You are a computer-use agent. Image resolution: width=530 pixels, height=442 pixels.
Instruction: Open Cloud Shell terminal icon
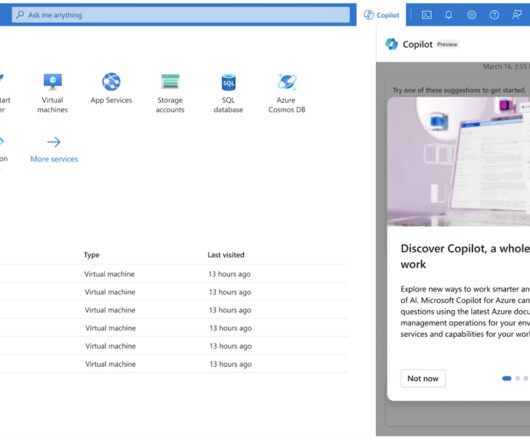pyautogui.click(x=427, y=15)
